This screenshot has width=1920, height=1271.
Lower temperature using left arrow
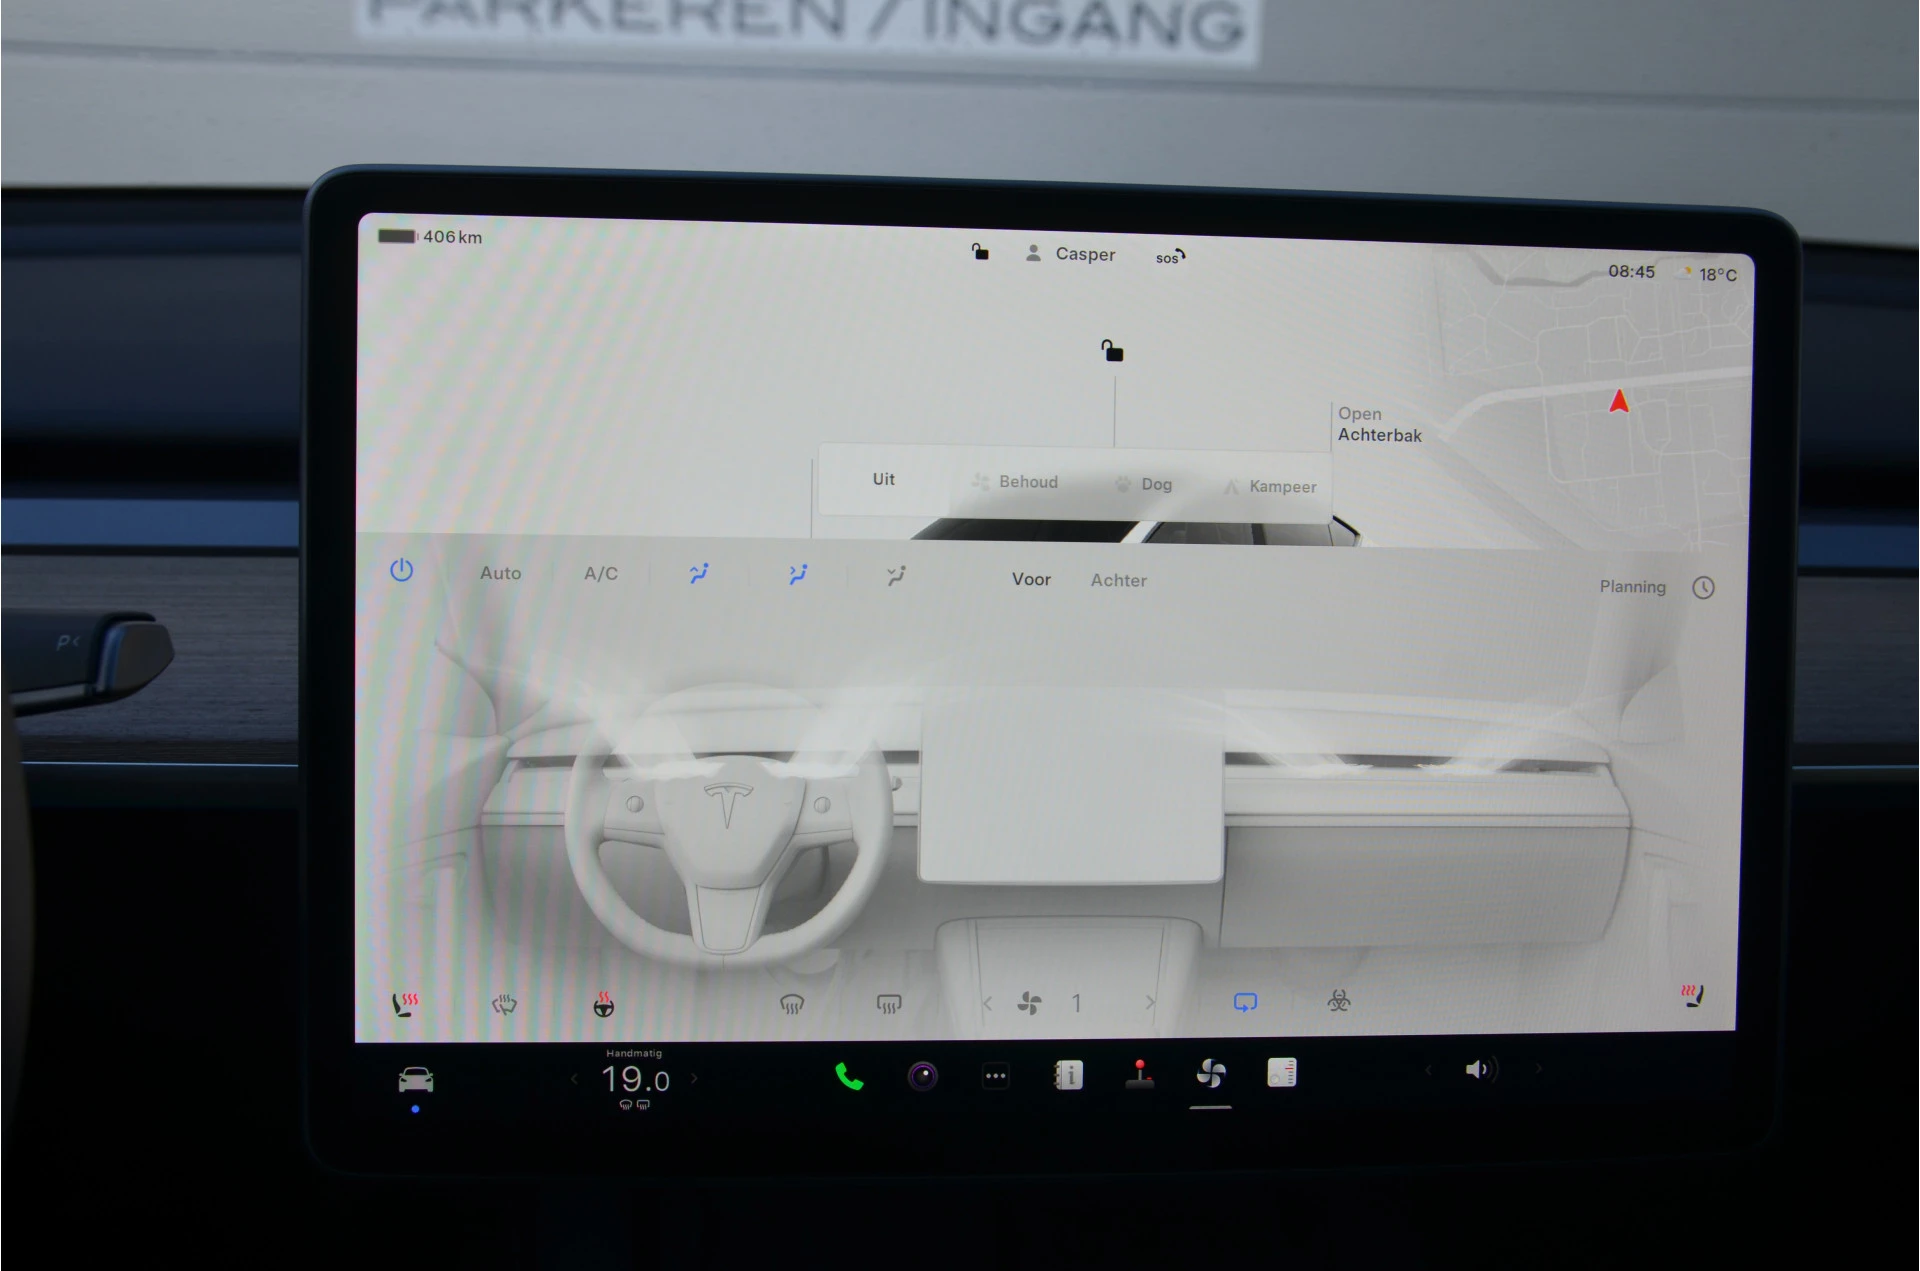point(575,1079)
